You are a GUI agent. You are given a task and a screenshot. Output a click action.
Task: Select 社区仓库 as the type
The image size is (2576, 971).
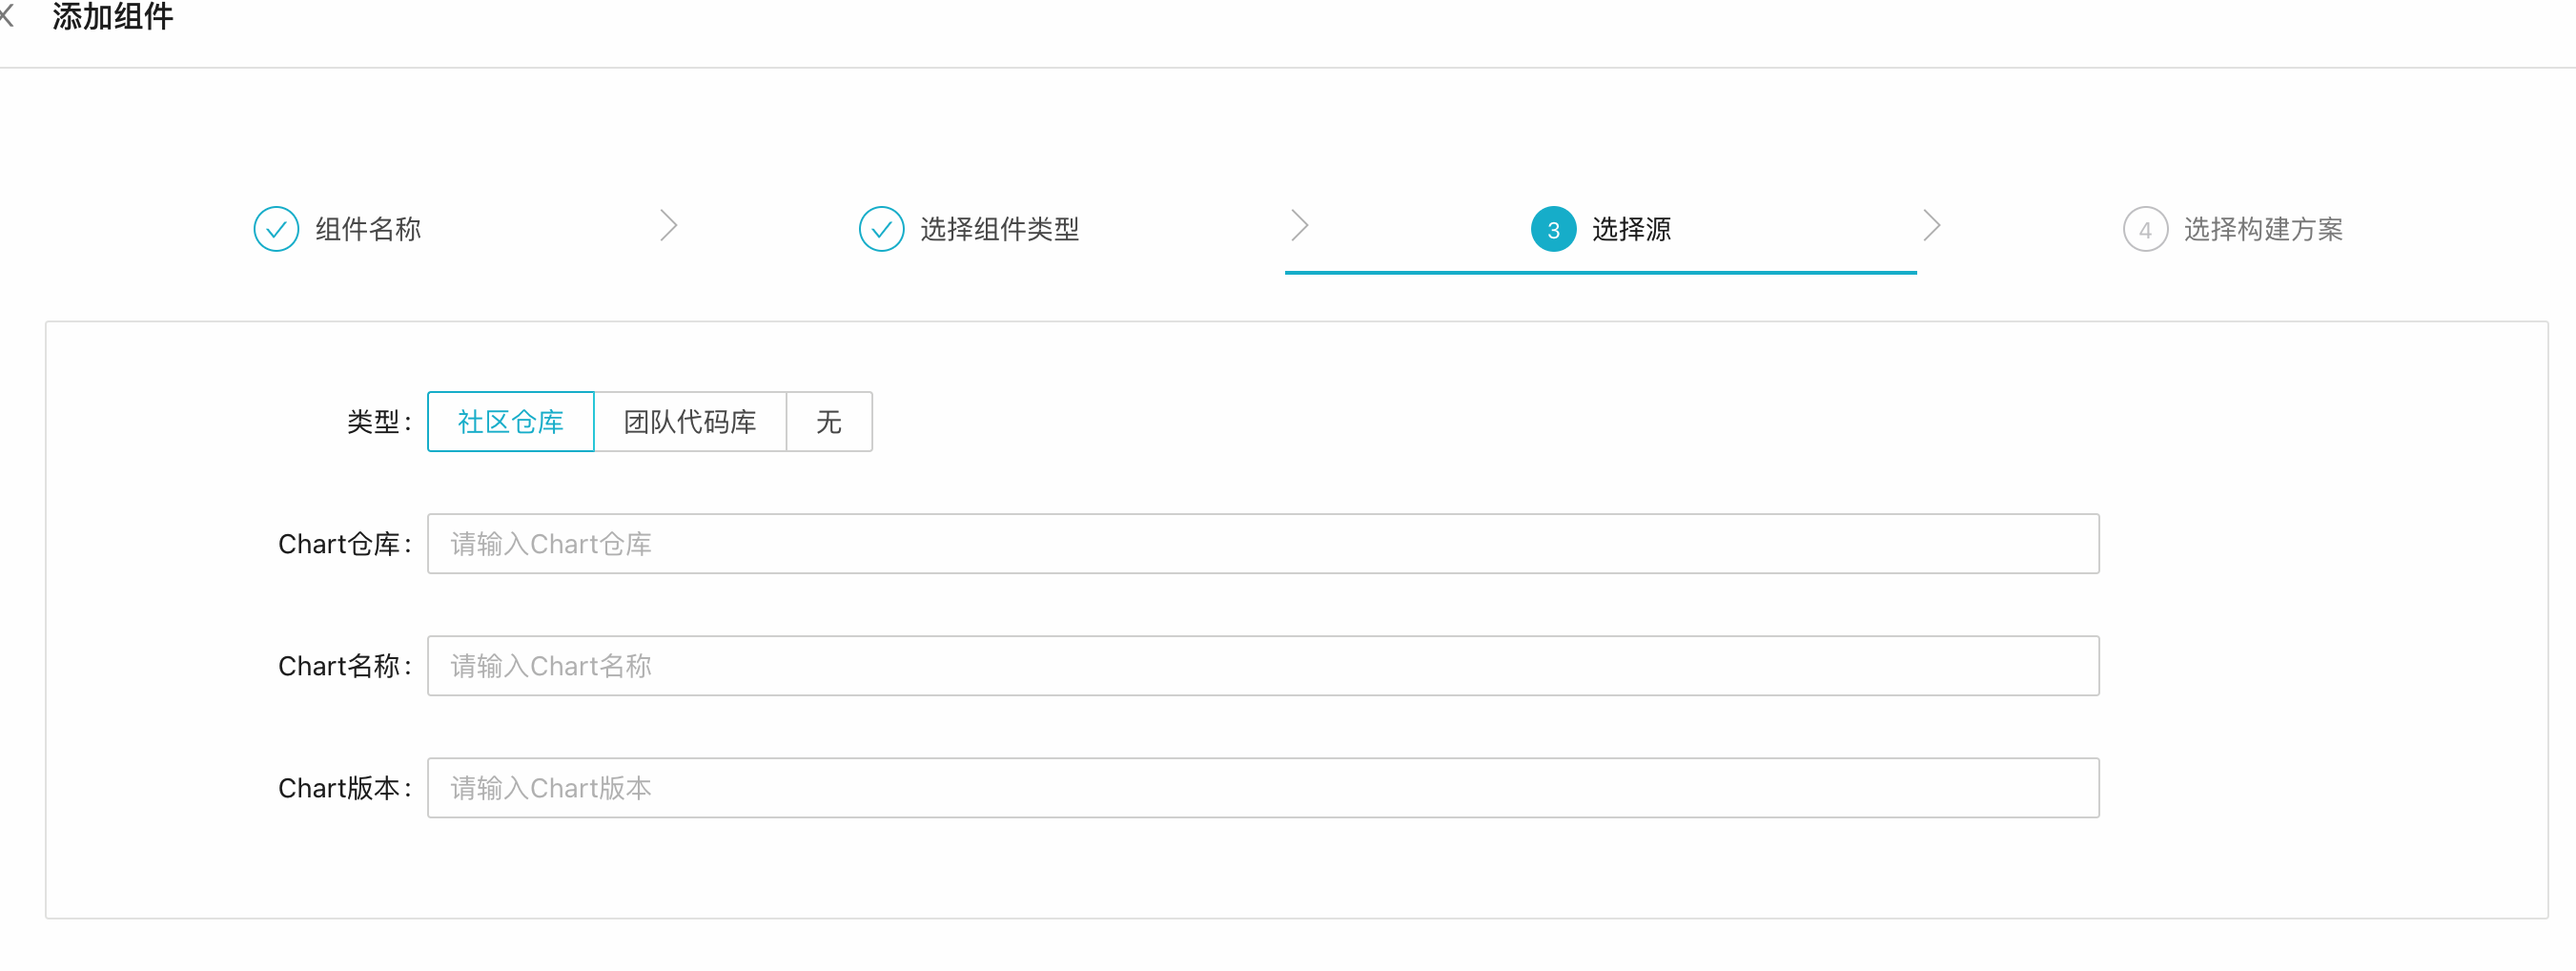(x=511, y=422)
